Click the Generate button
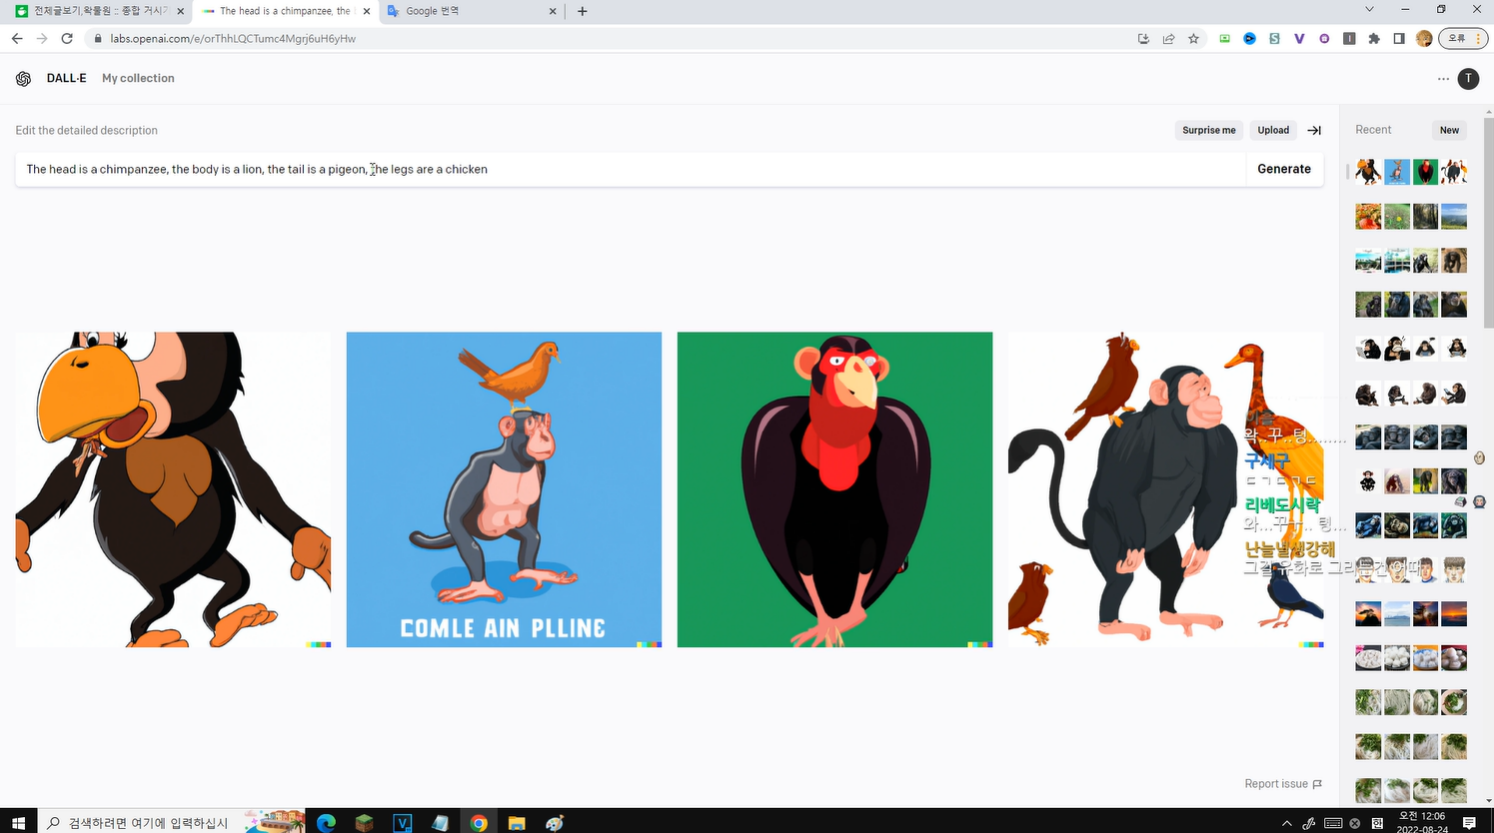Image resolution: width=1494 pixels, height=833 pixels. pyautogui.click(x=1284, y=169)
